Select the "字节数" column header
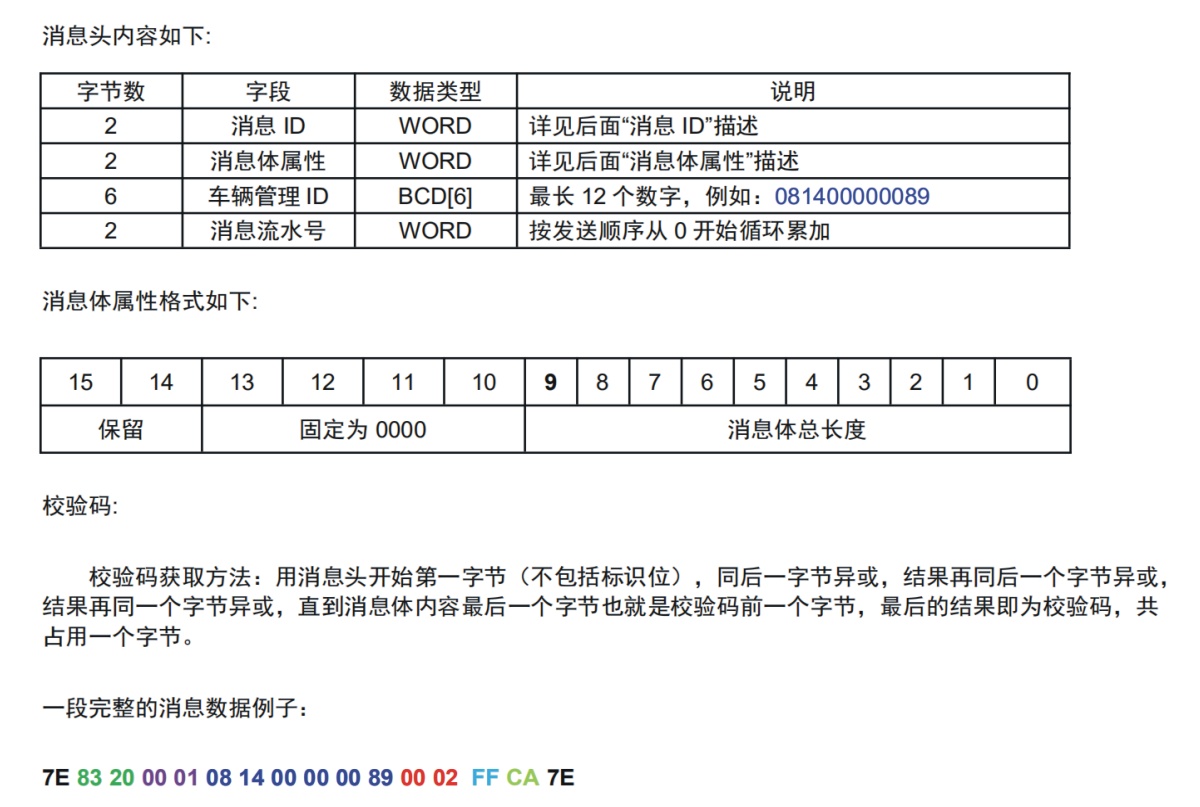1200x807 pixels. pos(111,91)
